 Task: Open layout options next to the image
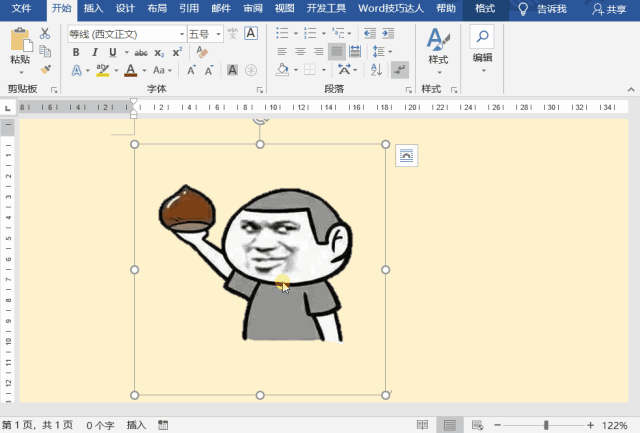(x=405, y=154)
